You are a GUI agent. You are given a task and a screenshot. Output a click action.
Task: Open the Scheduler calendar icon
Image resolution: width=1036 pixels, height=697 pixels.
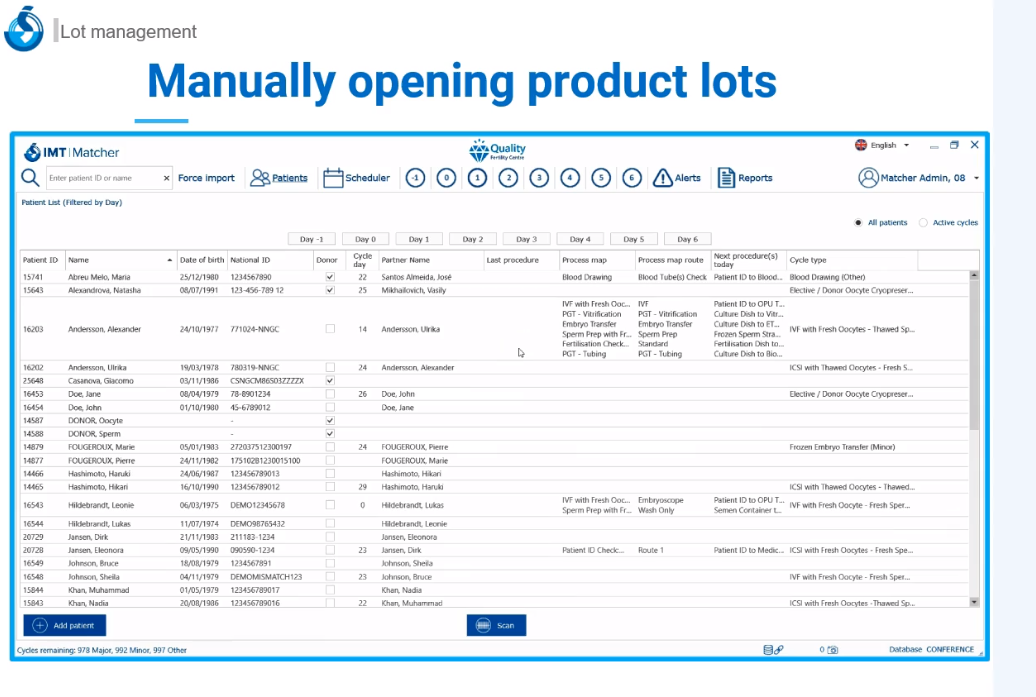(333, 178)
